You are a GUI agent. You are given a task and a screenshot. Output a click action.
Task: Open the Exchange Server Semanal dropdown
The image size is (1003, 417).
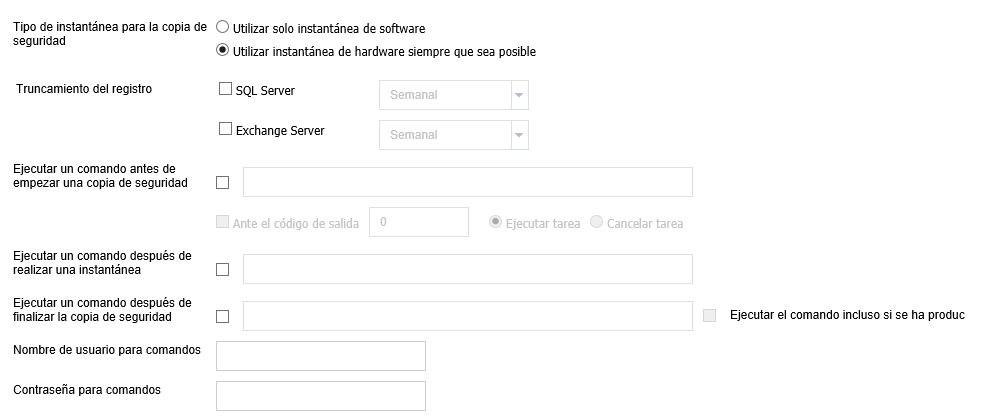point(454,134)
